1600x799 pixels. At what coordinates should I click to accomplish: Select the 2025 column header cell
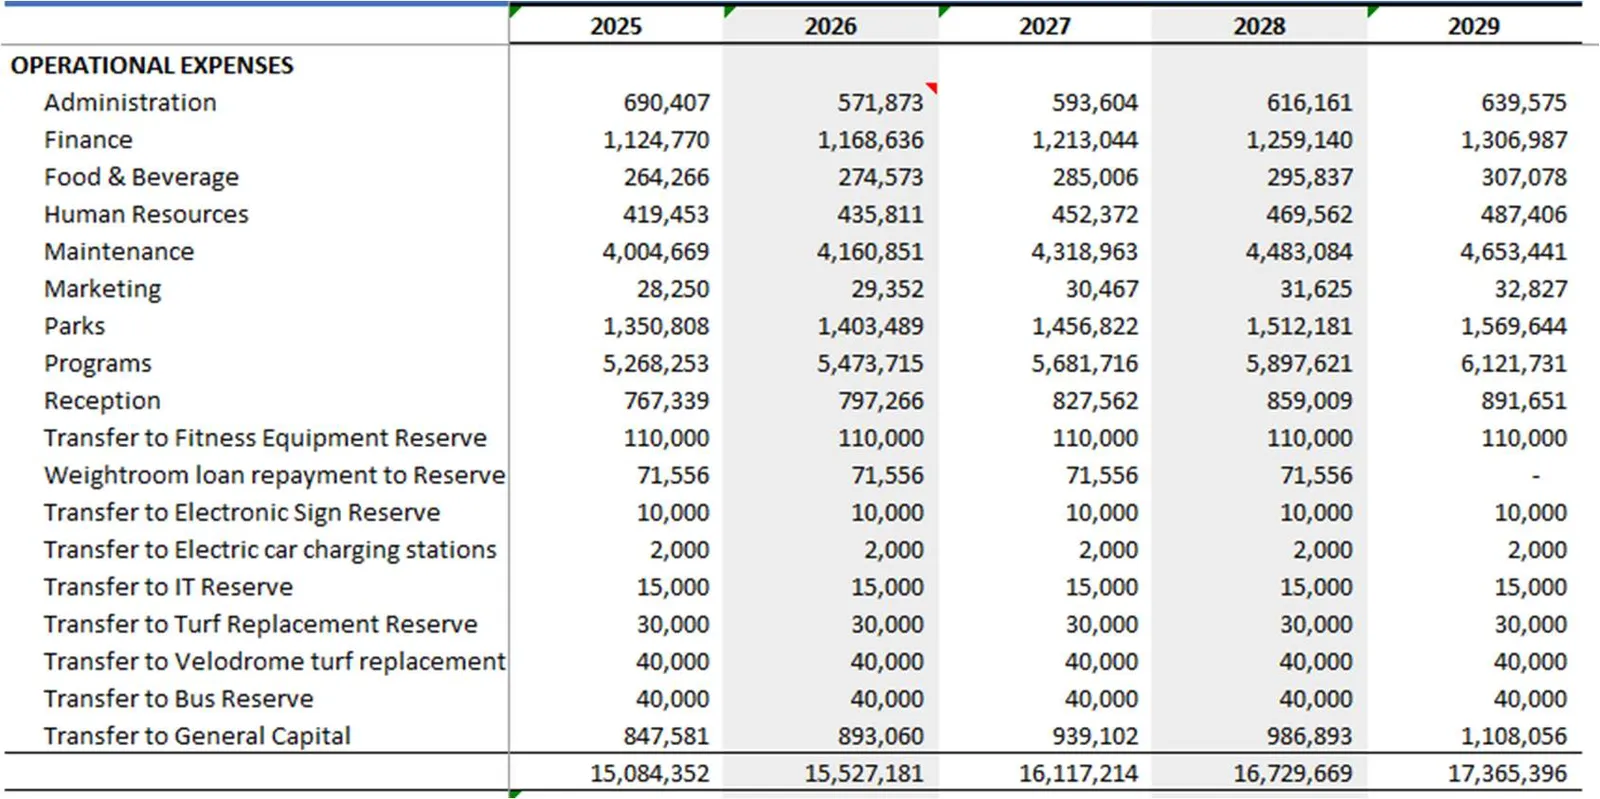tap(616, 26)
